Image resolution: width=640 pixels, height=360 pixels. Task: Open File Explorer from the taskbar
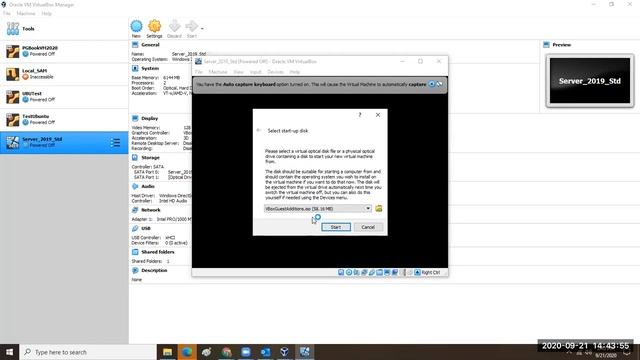click(x=167, y=352)
